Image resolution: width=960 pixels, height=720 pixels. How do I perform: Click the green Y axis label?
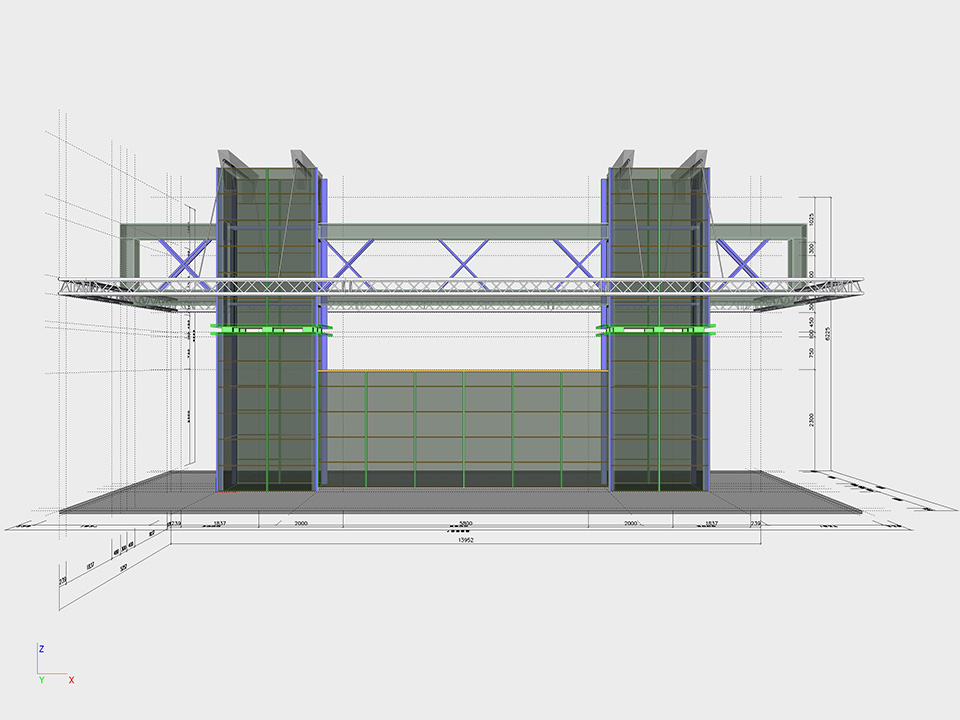click(41, 680)
